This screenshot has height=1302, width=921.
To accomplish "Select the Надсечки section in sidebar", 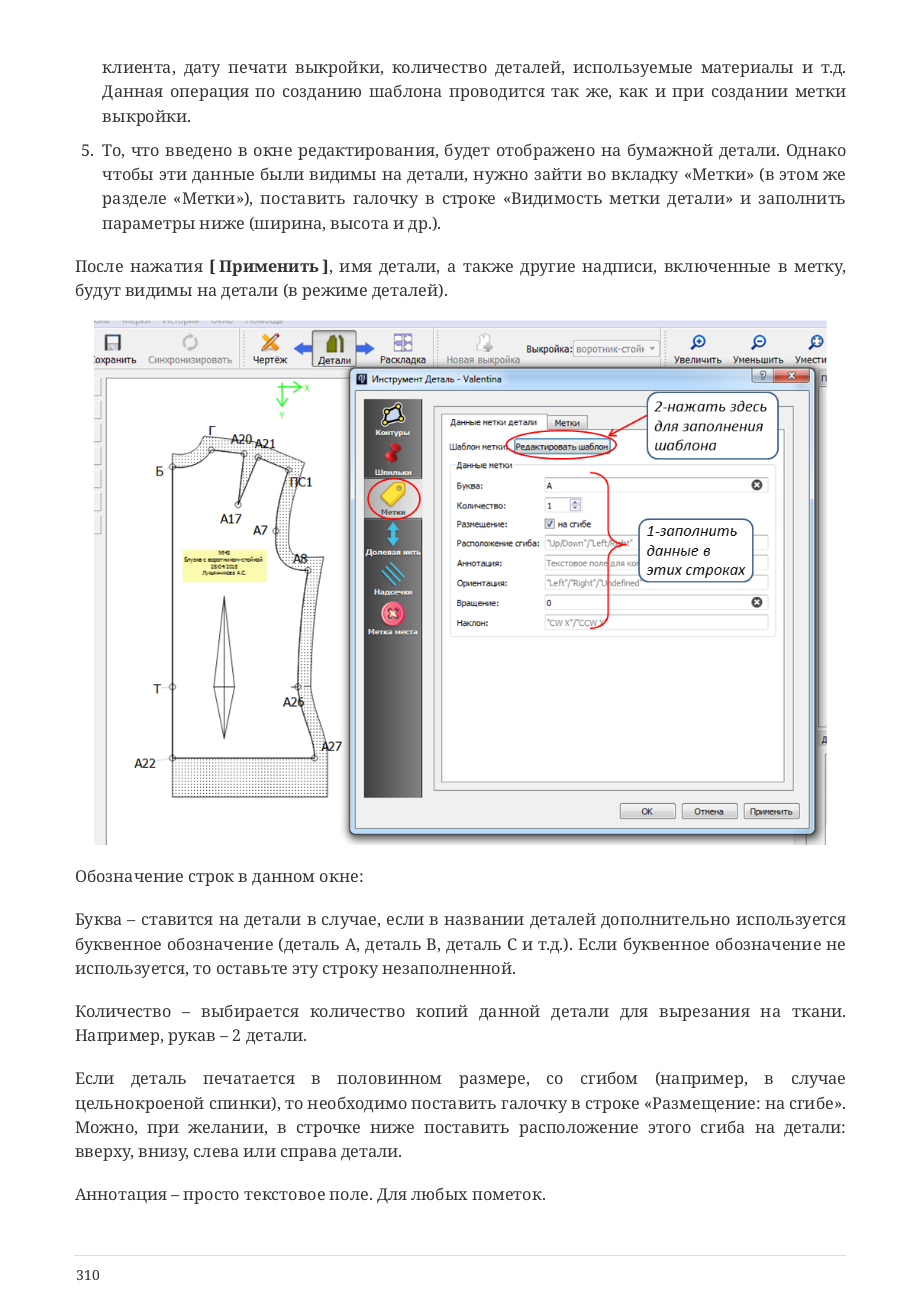I will pyautogui.click(x=392, y=579).
